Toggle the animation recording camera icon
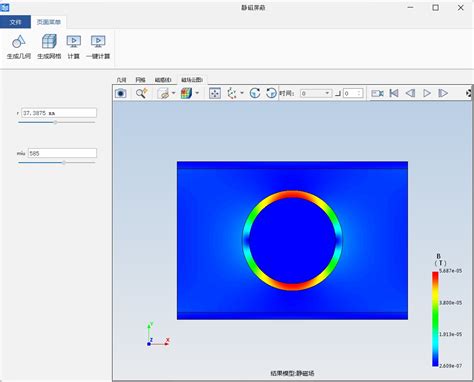Viewport: 474px width, 382px height. [377, 93]
